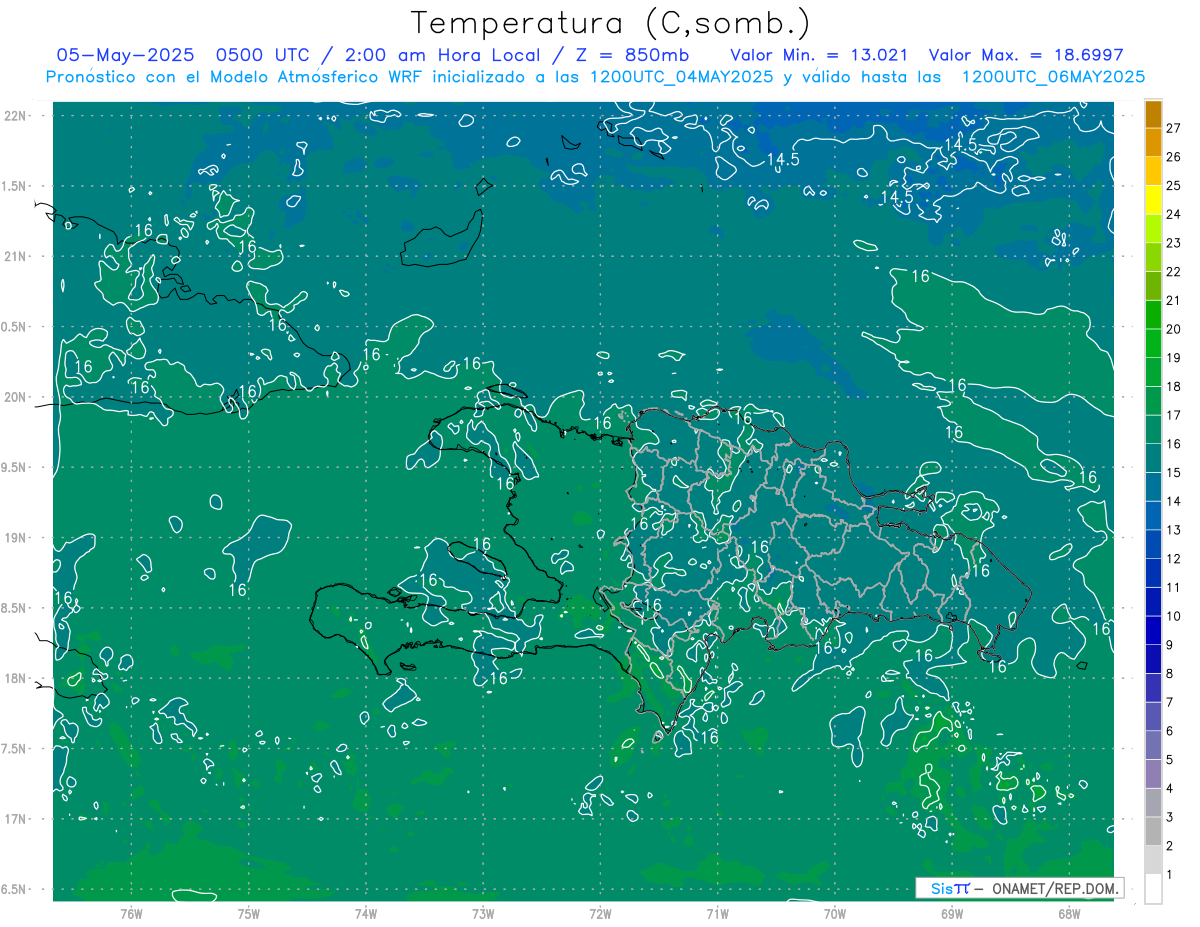Screen dimensions: 1200x927
Task: Click the '71W' longitude label
Action: pyautogui.click(x=717, y=913)
